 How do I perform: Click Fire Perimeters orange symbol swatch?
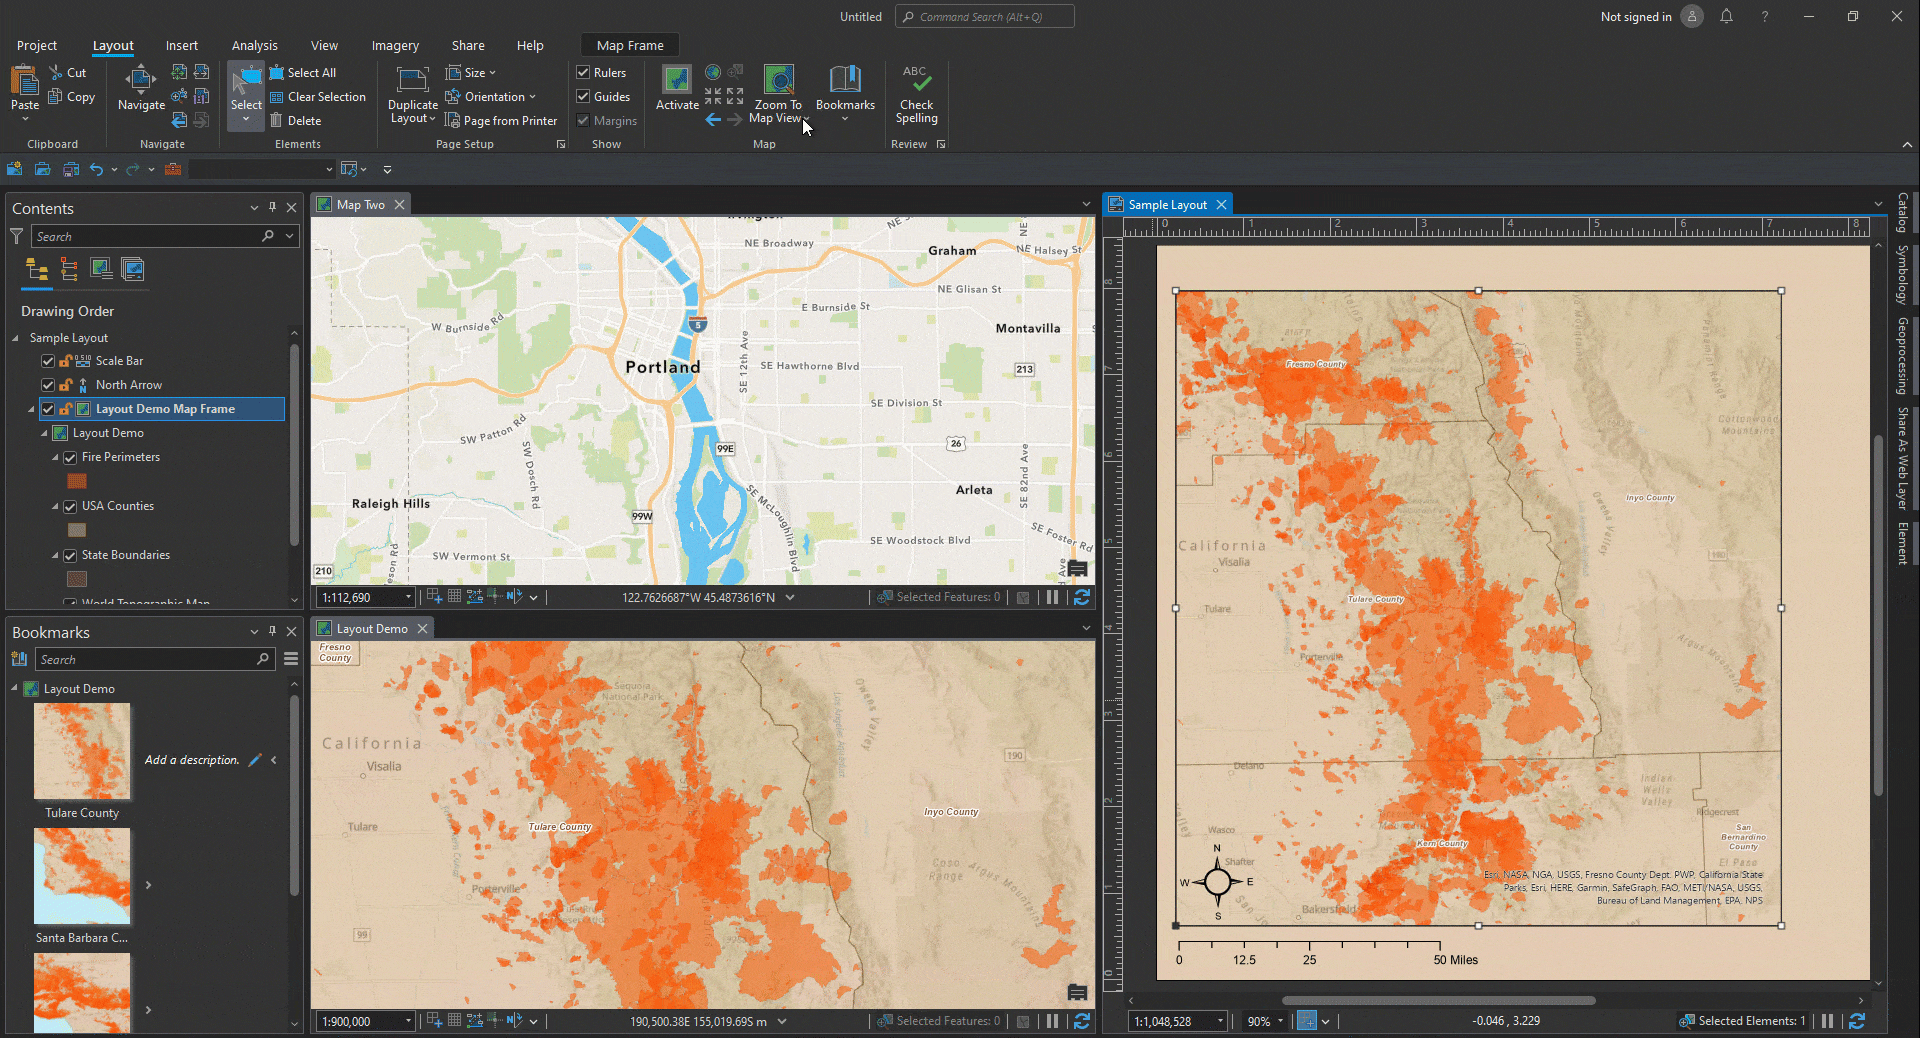pyautogui.click(x=77, y=481)
